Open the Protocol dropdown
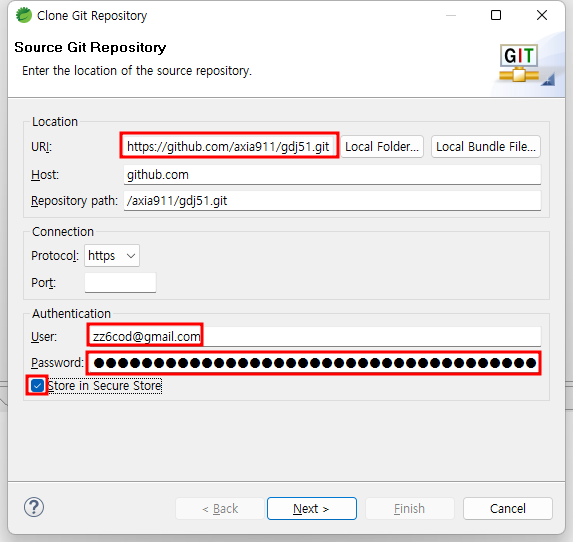Image resolution: width=573 pixels, height=542 pixels. [112, 255]
